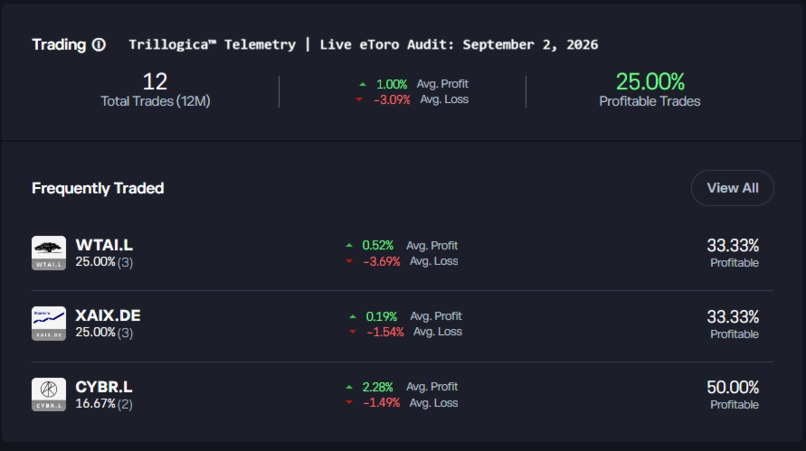The image size is (806, 451).
Task: Click CYBR.L 16.67% (2) share
Action: tap(104, 404)
